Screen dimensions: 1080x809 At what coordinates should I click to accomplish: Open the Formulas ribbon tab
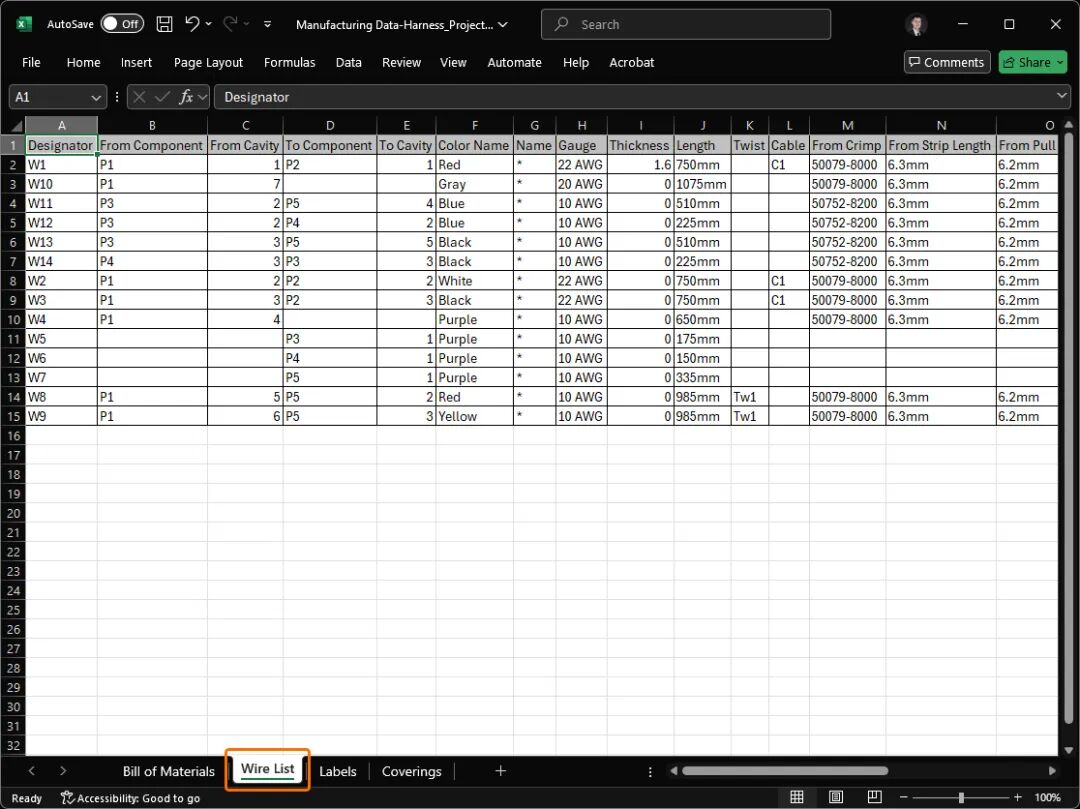[x=289, y=62]
